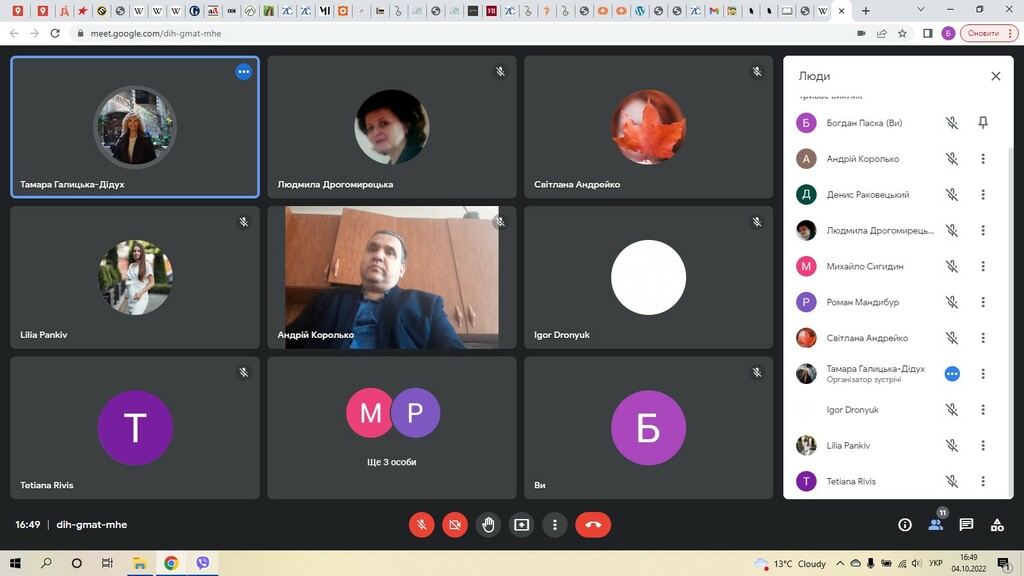Toggle the microphone mute button

[422, 524]
